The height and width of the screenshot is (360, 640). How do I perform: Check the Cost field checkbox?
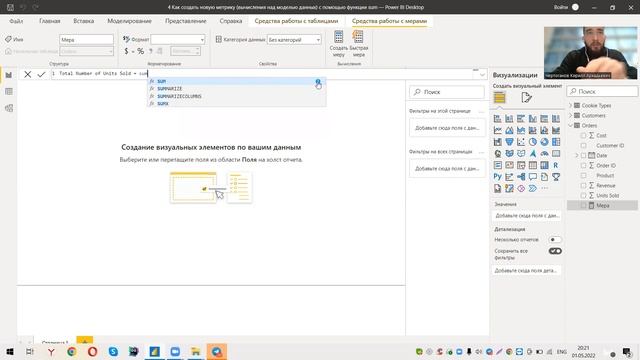click(x=583, y=136)
